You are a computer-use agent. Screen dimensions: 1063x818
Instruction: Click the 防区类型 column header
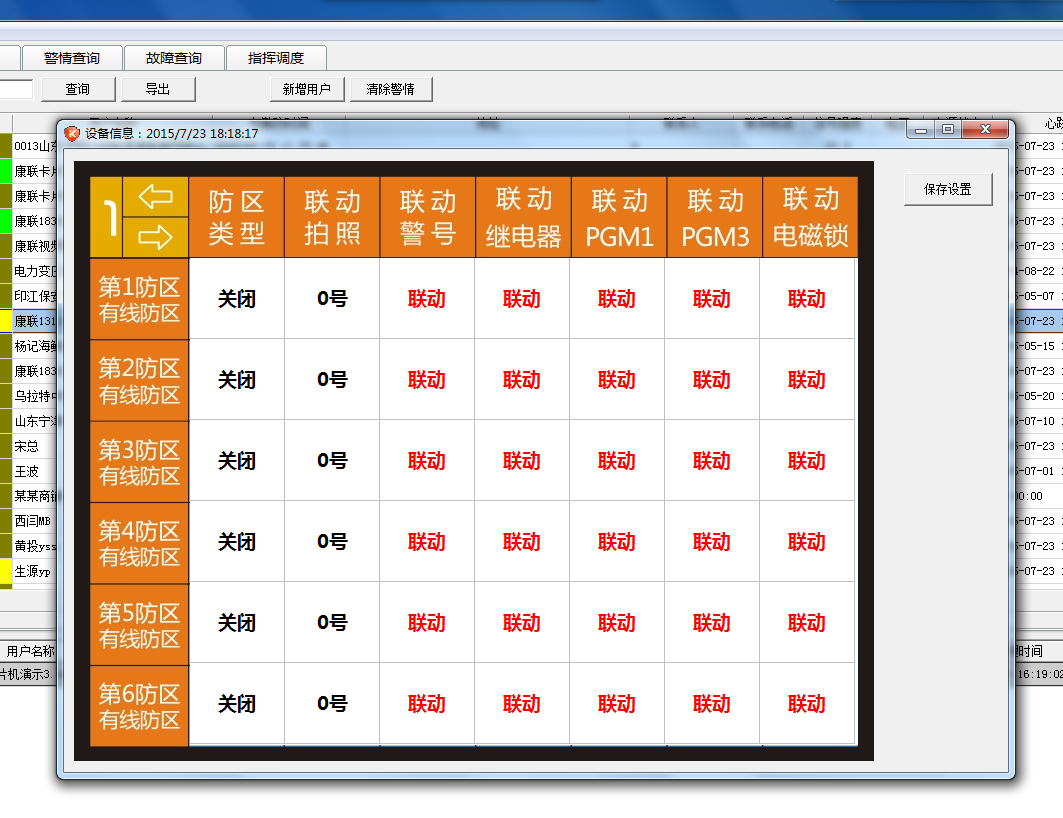[237, 218]
